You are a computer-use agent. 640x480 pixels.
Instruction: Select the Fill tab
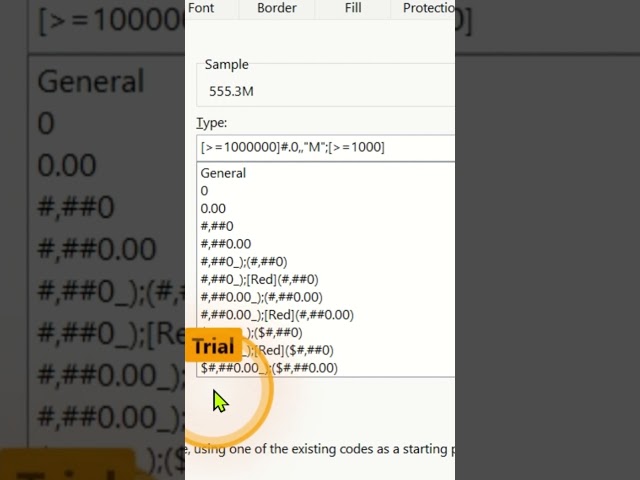(x=353, y=8)
